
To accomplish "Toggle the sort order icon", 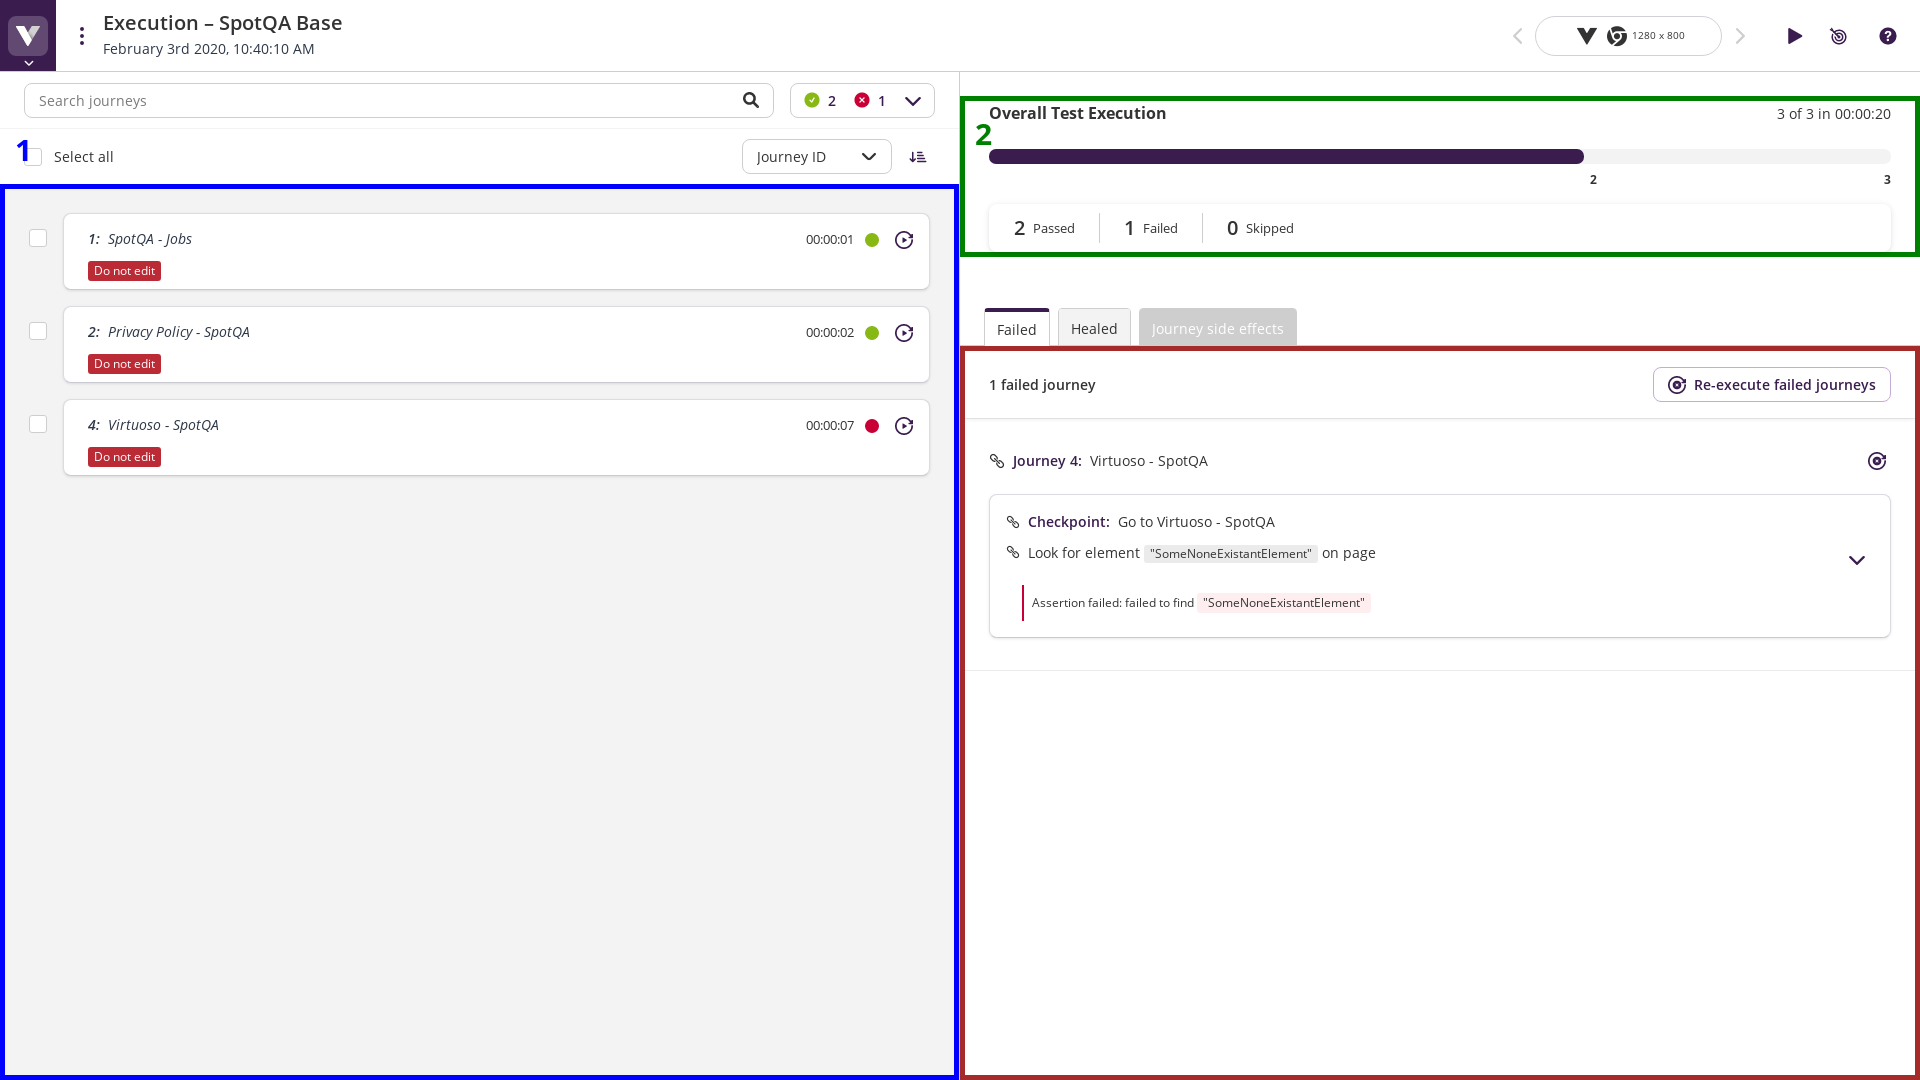I will [x=918, y=157].
